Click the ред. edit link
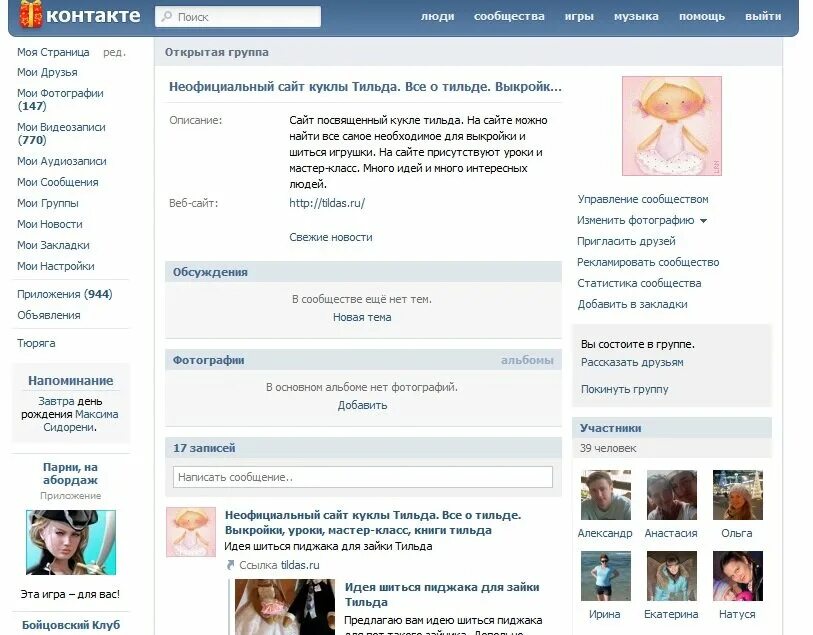Viewport: 813px width, 635px height. point(114,52)
